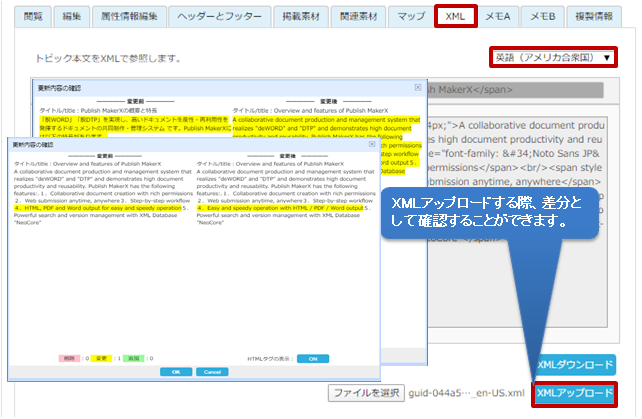The width and height of the screenshot is (642, 419).
Task: Open the 属性情報編集 tab
Action: coord(129,17)
